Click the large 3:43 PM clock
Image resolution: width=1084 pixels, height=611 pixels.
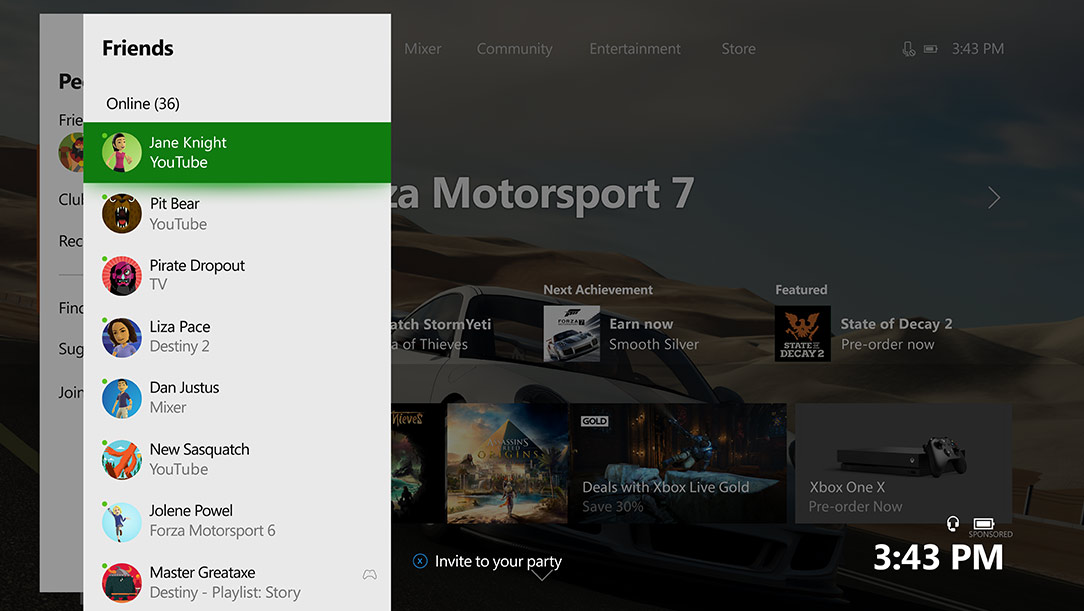tap(938, 557)
